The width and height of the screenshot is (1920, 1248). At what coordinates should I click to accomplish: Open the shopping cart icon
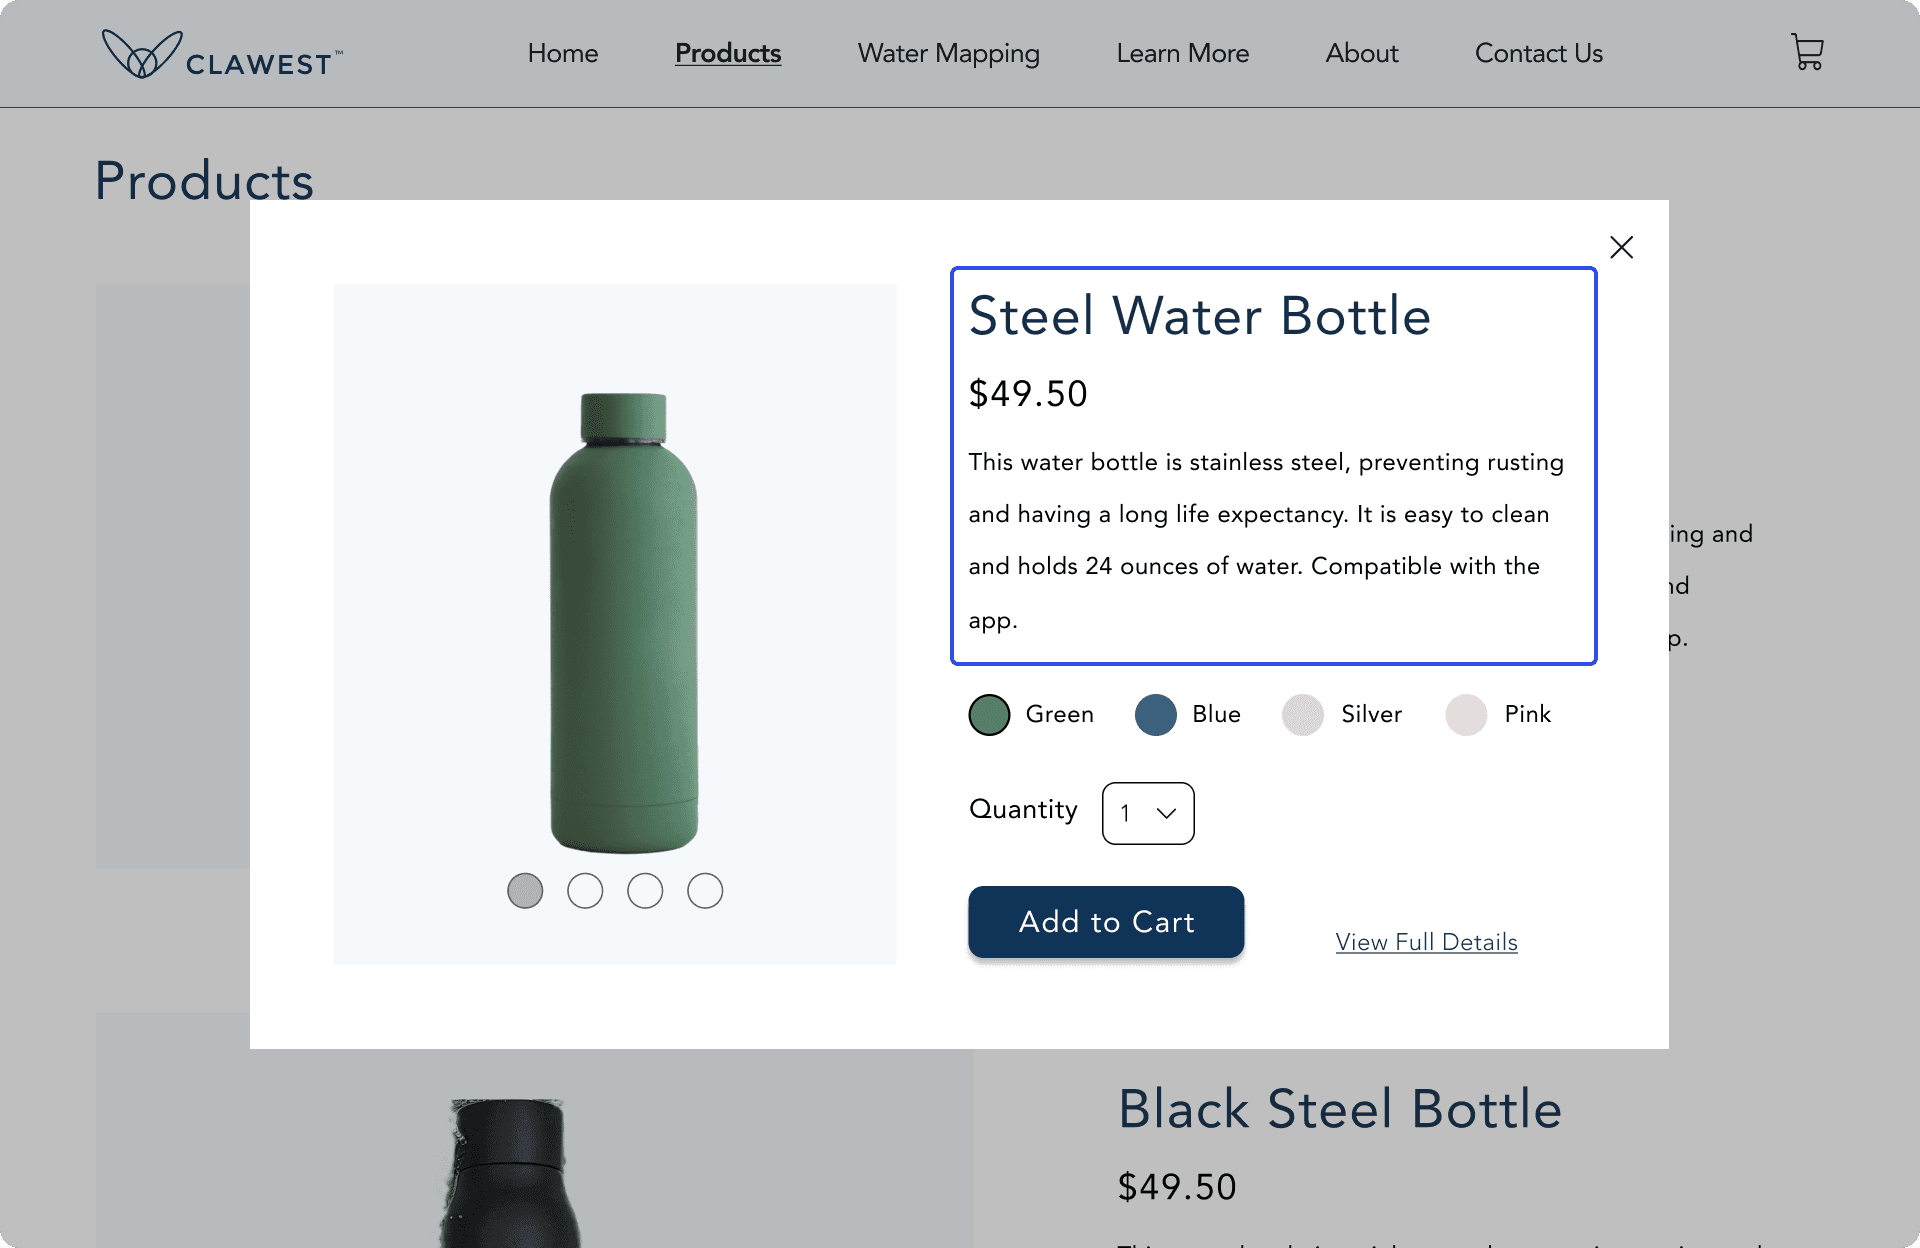[1807, 52]
